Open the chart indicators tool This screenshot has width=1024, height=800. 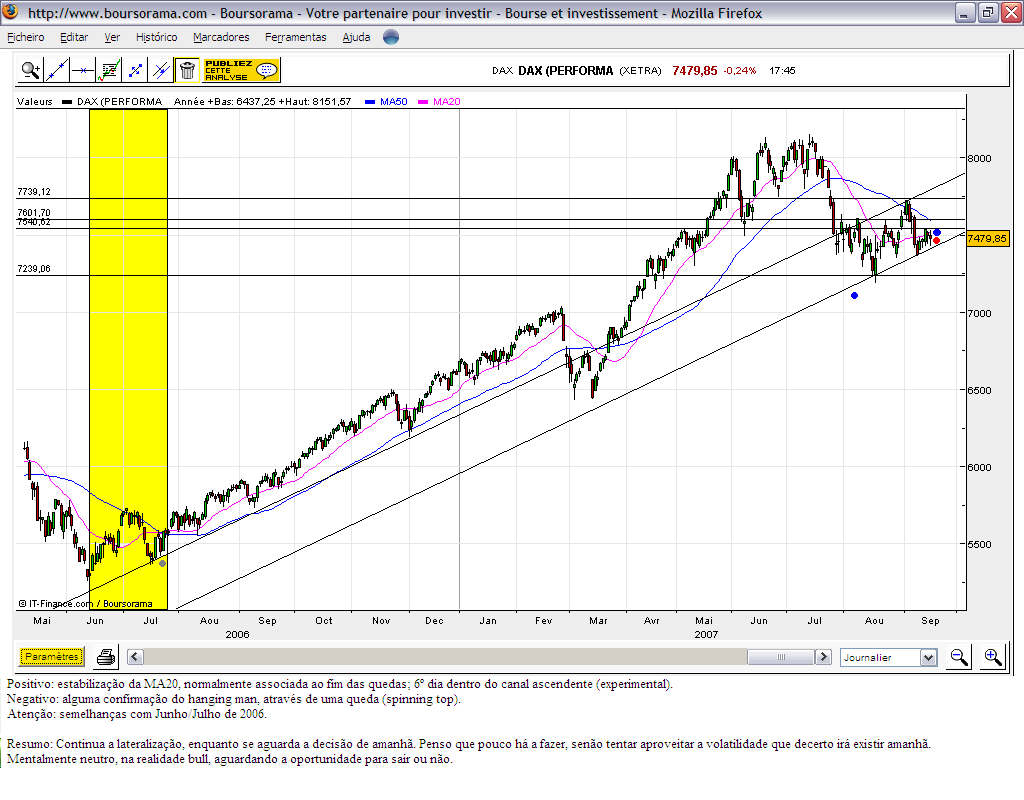108,70
